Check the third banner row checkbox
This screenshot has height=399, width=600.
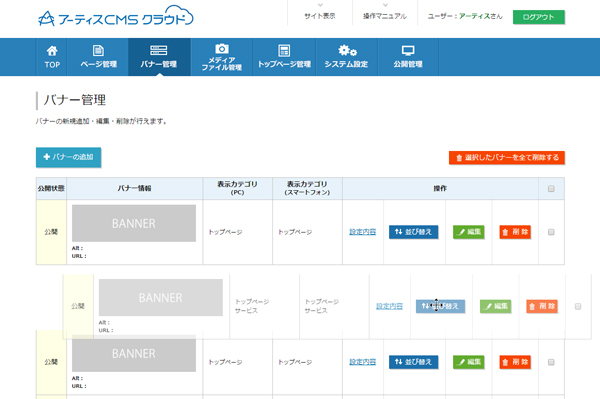[551, 362]
